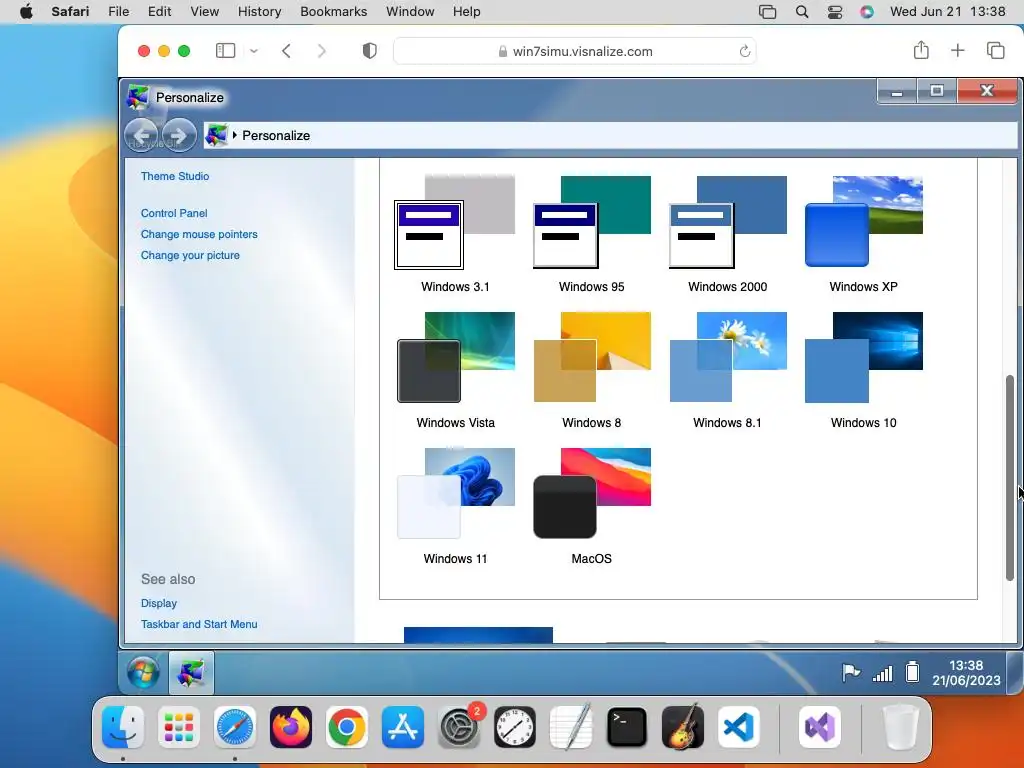The height and width of the screenshot is (768, 1024).
Task: Click the Action Center flag tray icon
Action: click(x=850, y=672)
